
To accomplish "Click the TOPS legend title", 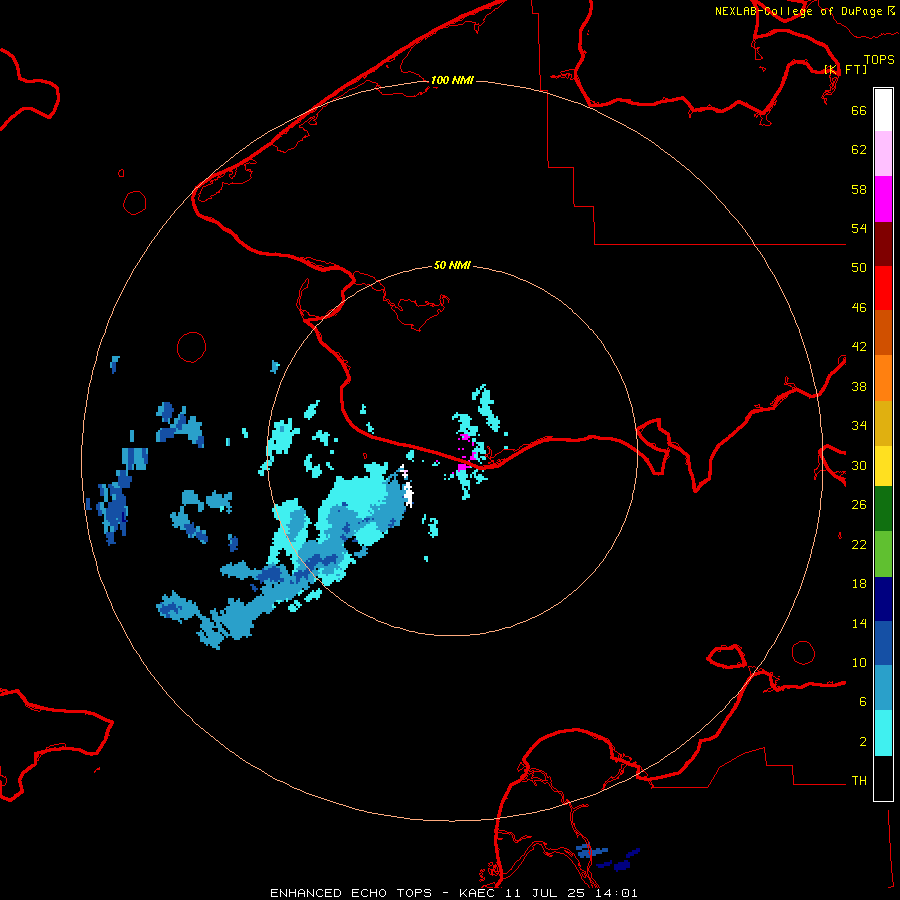I will point(879,60).
